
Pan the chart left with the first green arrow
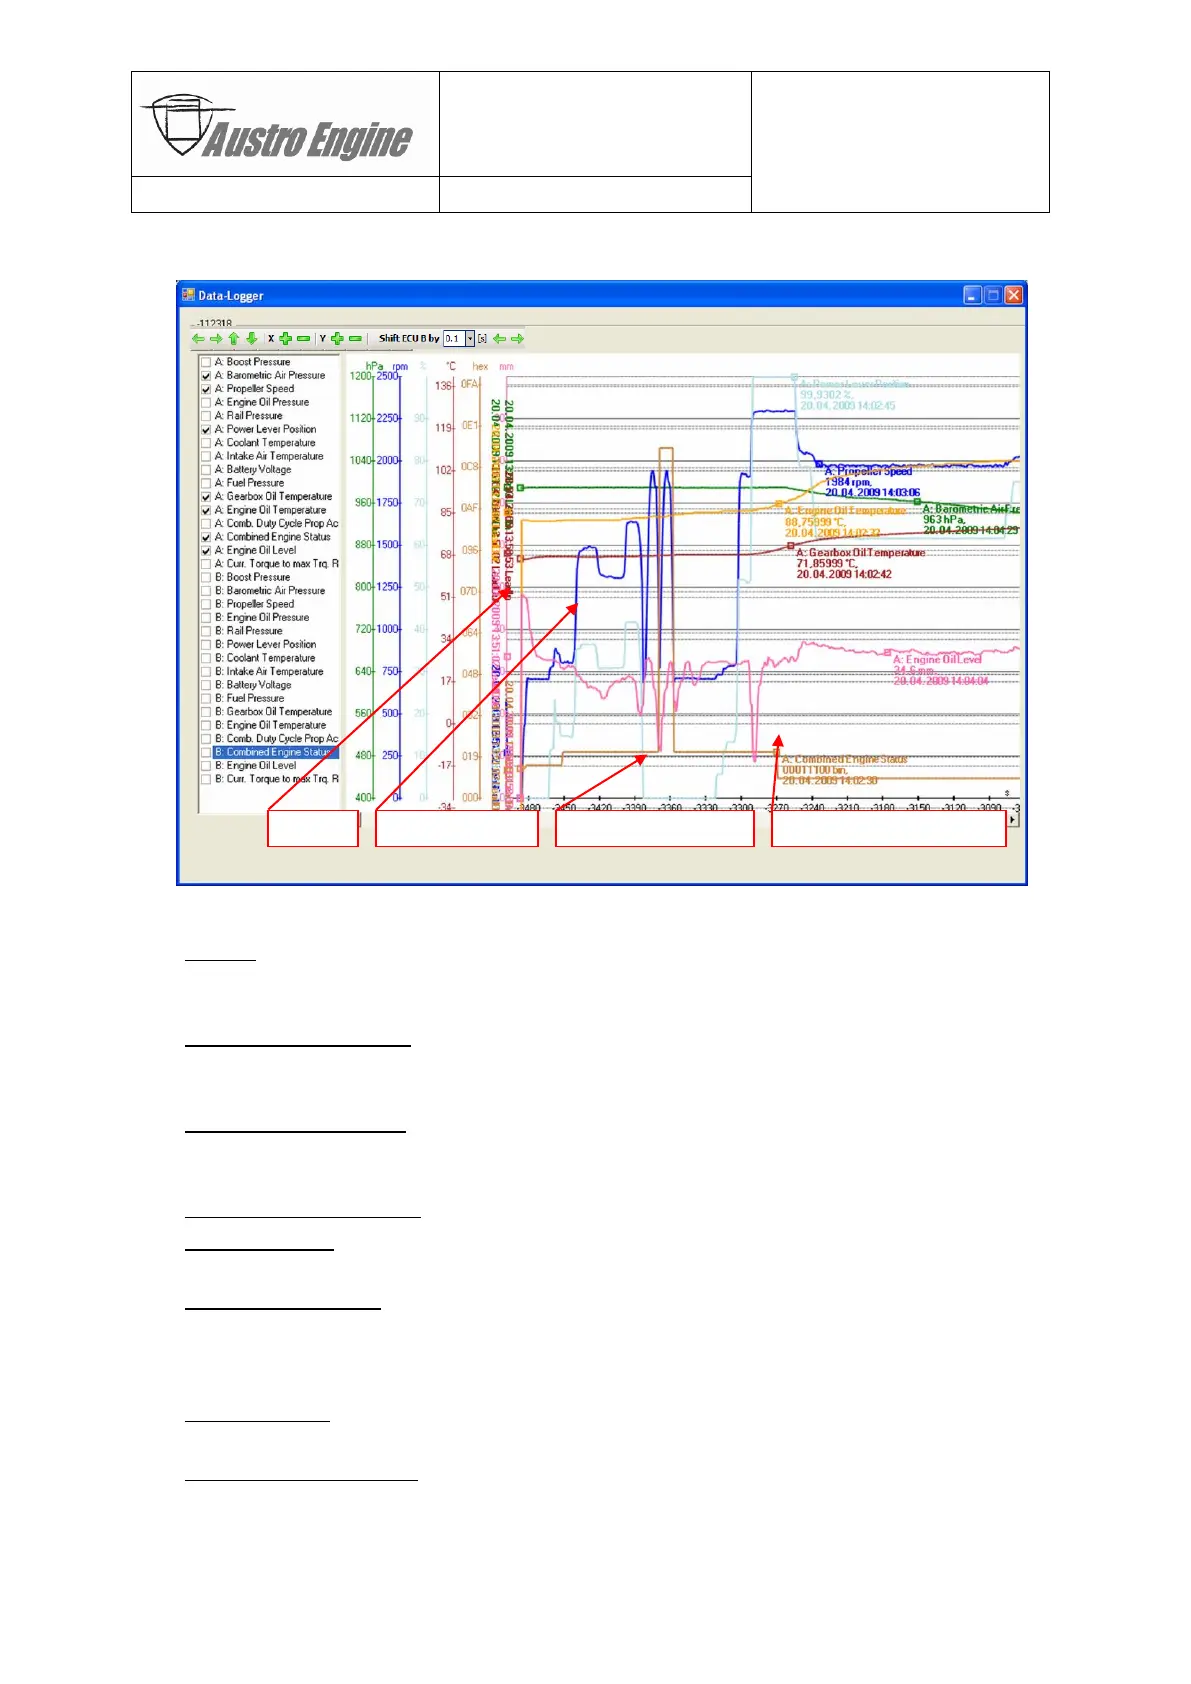coord(198,339)
